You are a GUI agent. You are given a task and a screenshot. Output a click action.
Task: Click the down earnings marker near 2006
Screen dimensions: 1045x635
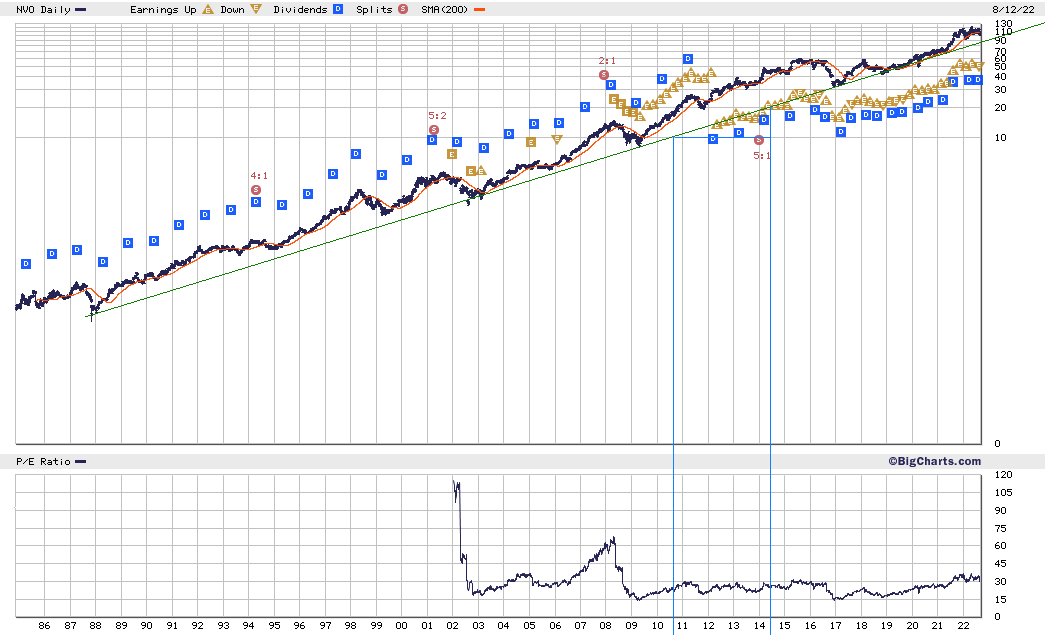pyautogui.click(x=557, y=139)
